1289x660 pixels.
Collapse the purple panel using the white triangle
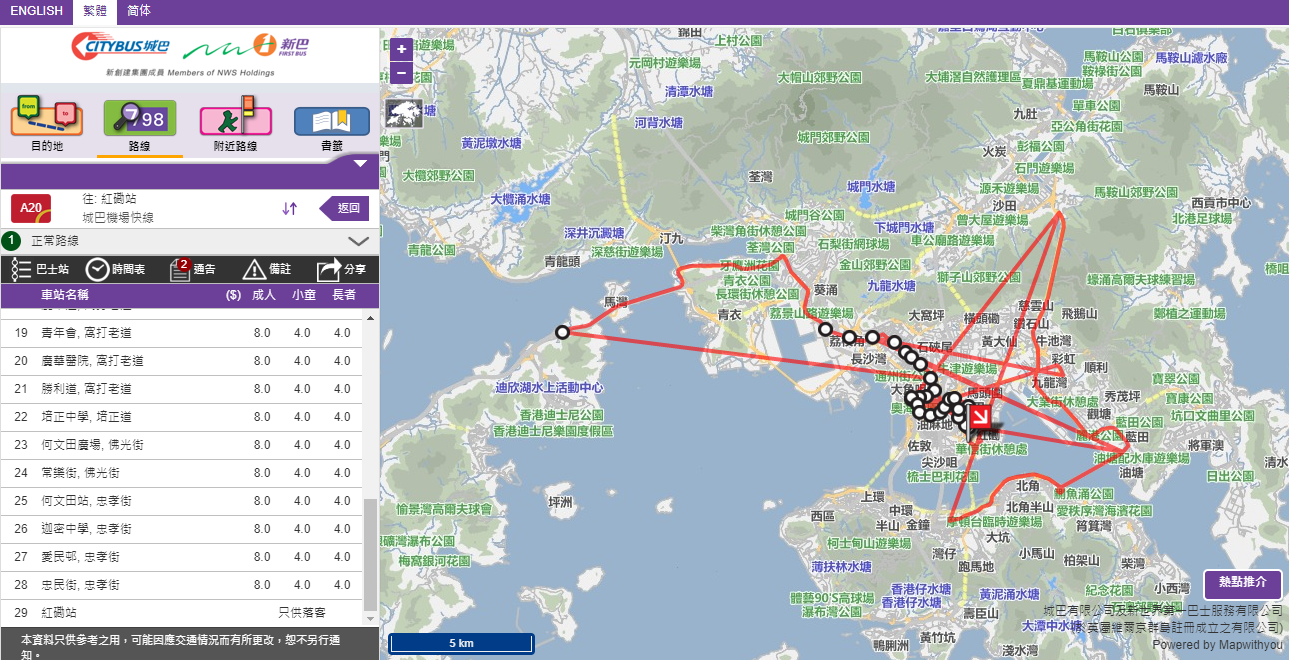pos(360,163)
